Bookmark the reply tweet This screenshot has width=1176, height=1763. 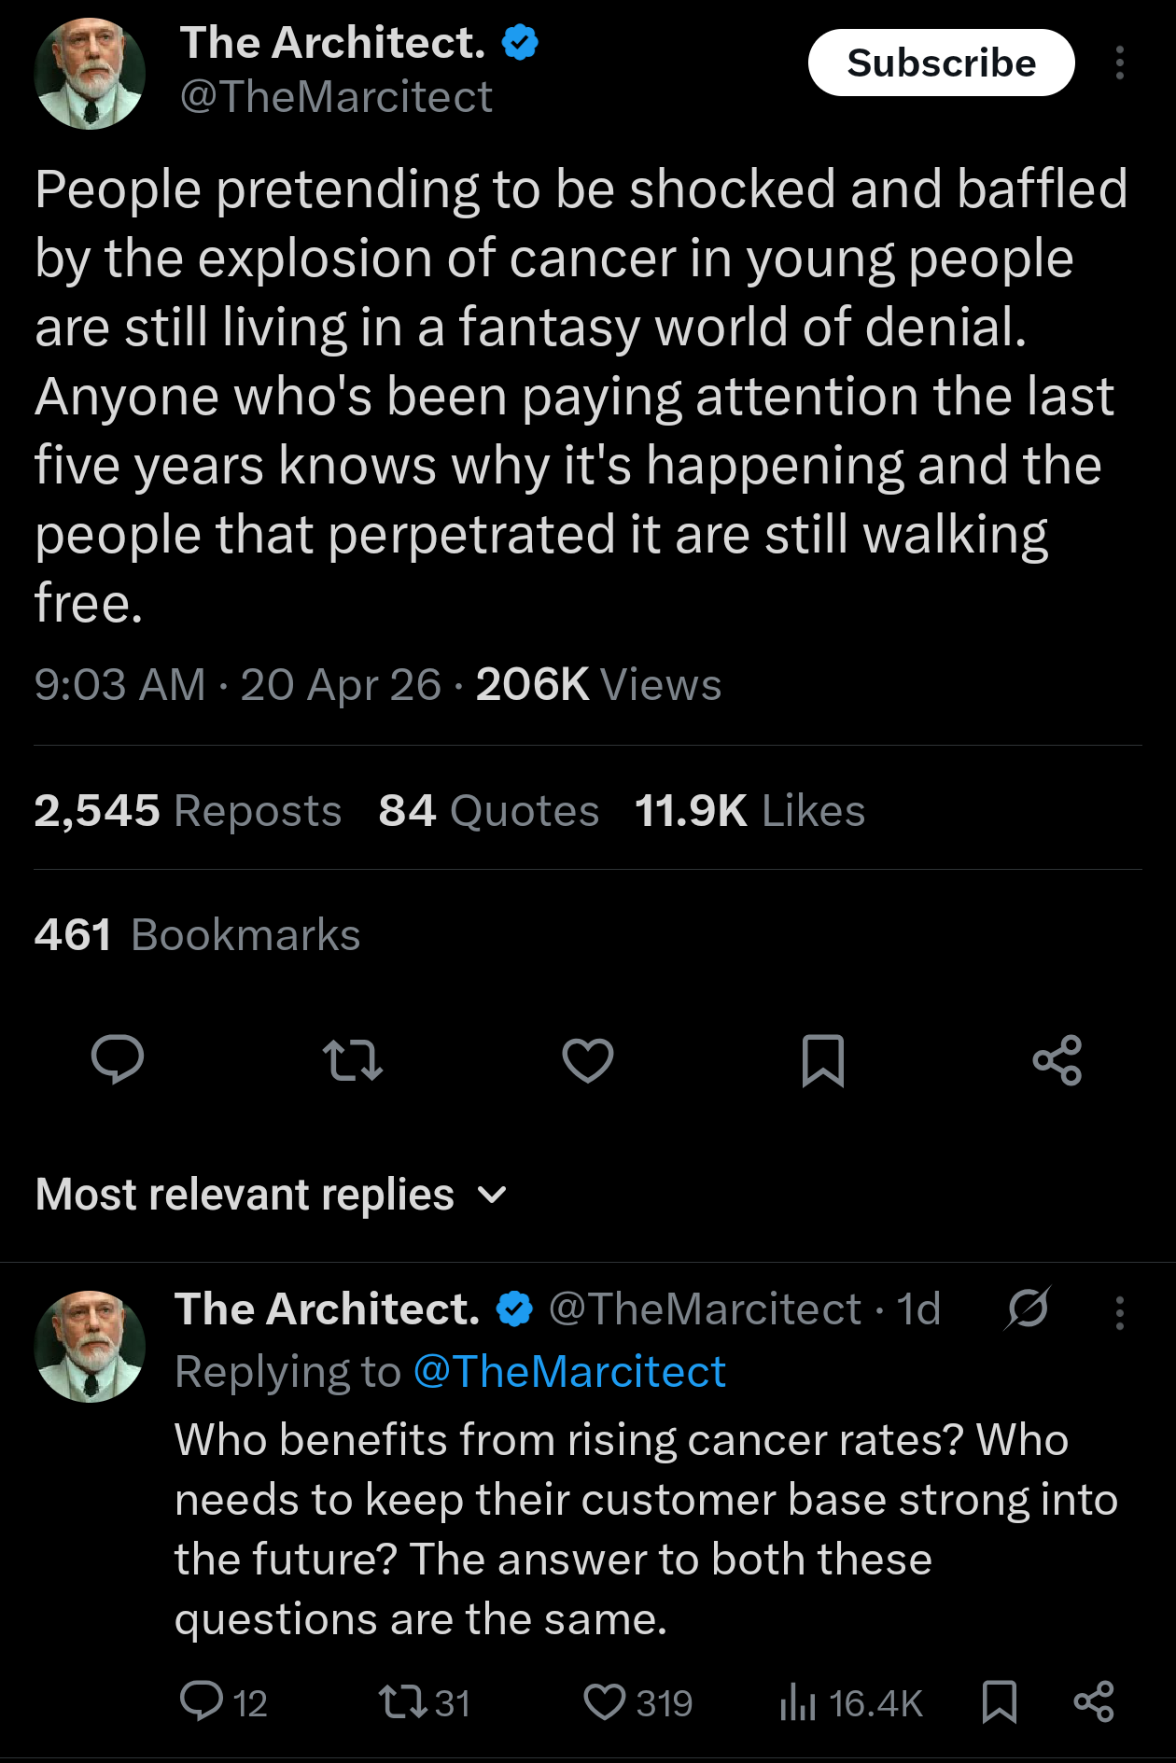coord(999,1702)
